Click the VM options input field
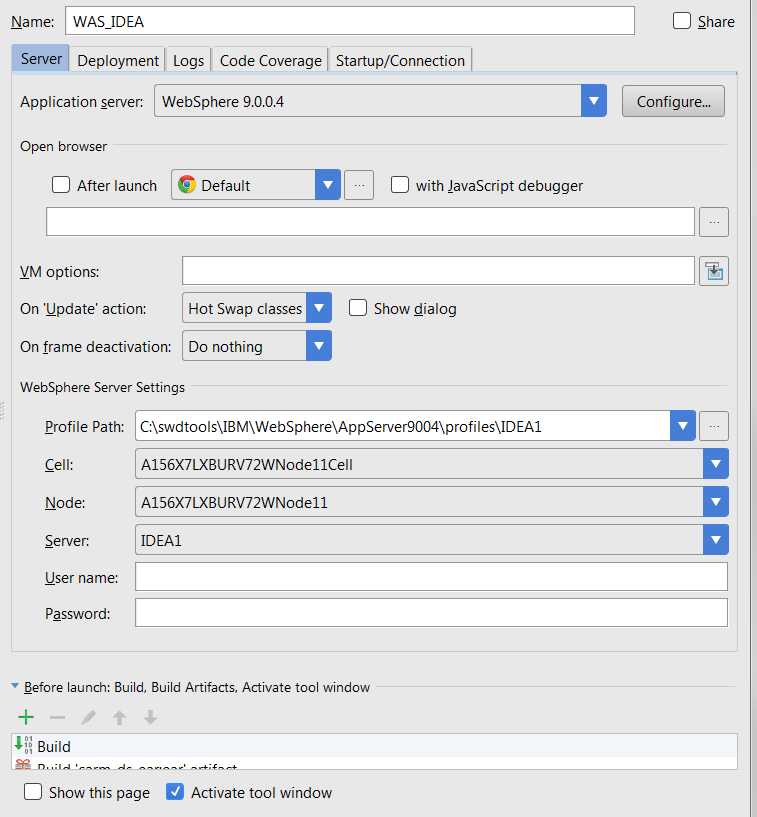 438,271
